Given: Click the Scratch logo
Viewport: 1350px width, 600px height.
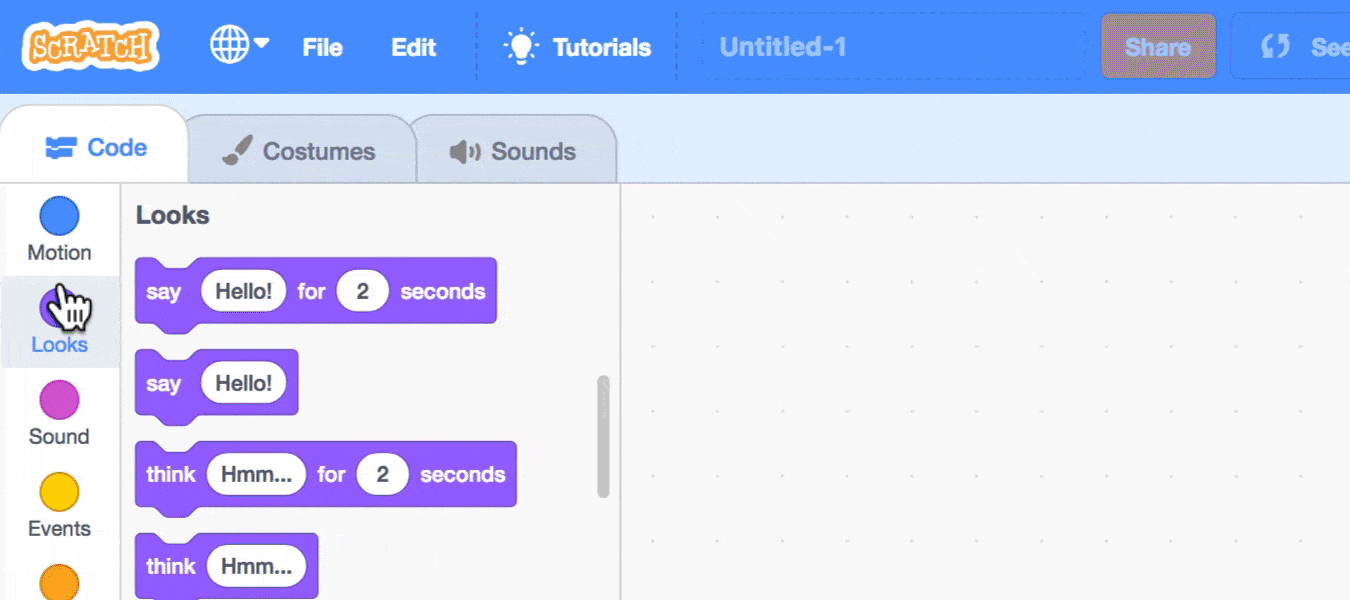Looking at the screenshot, I should coord(92,46).
